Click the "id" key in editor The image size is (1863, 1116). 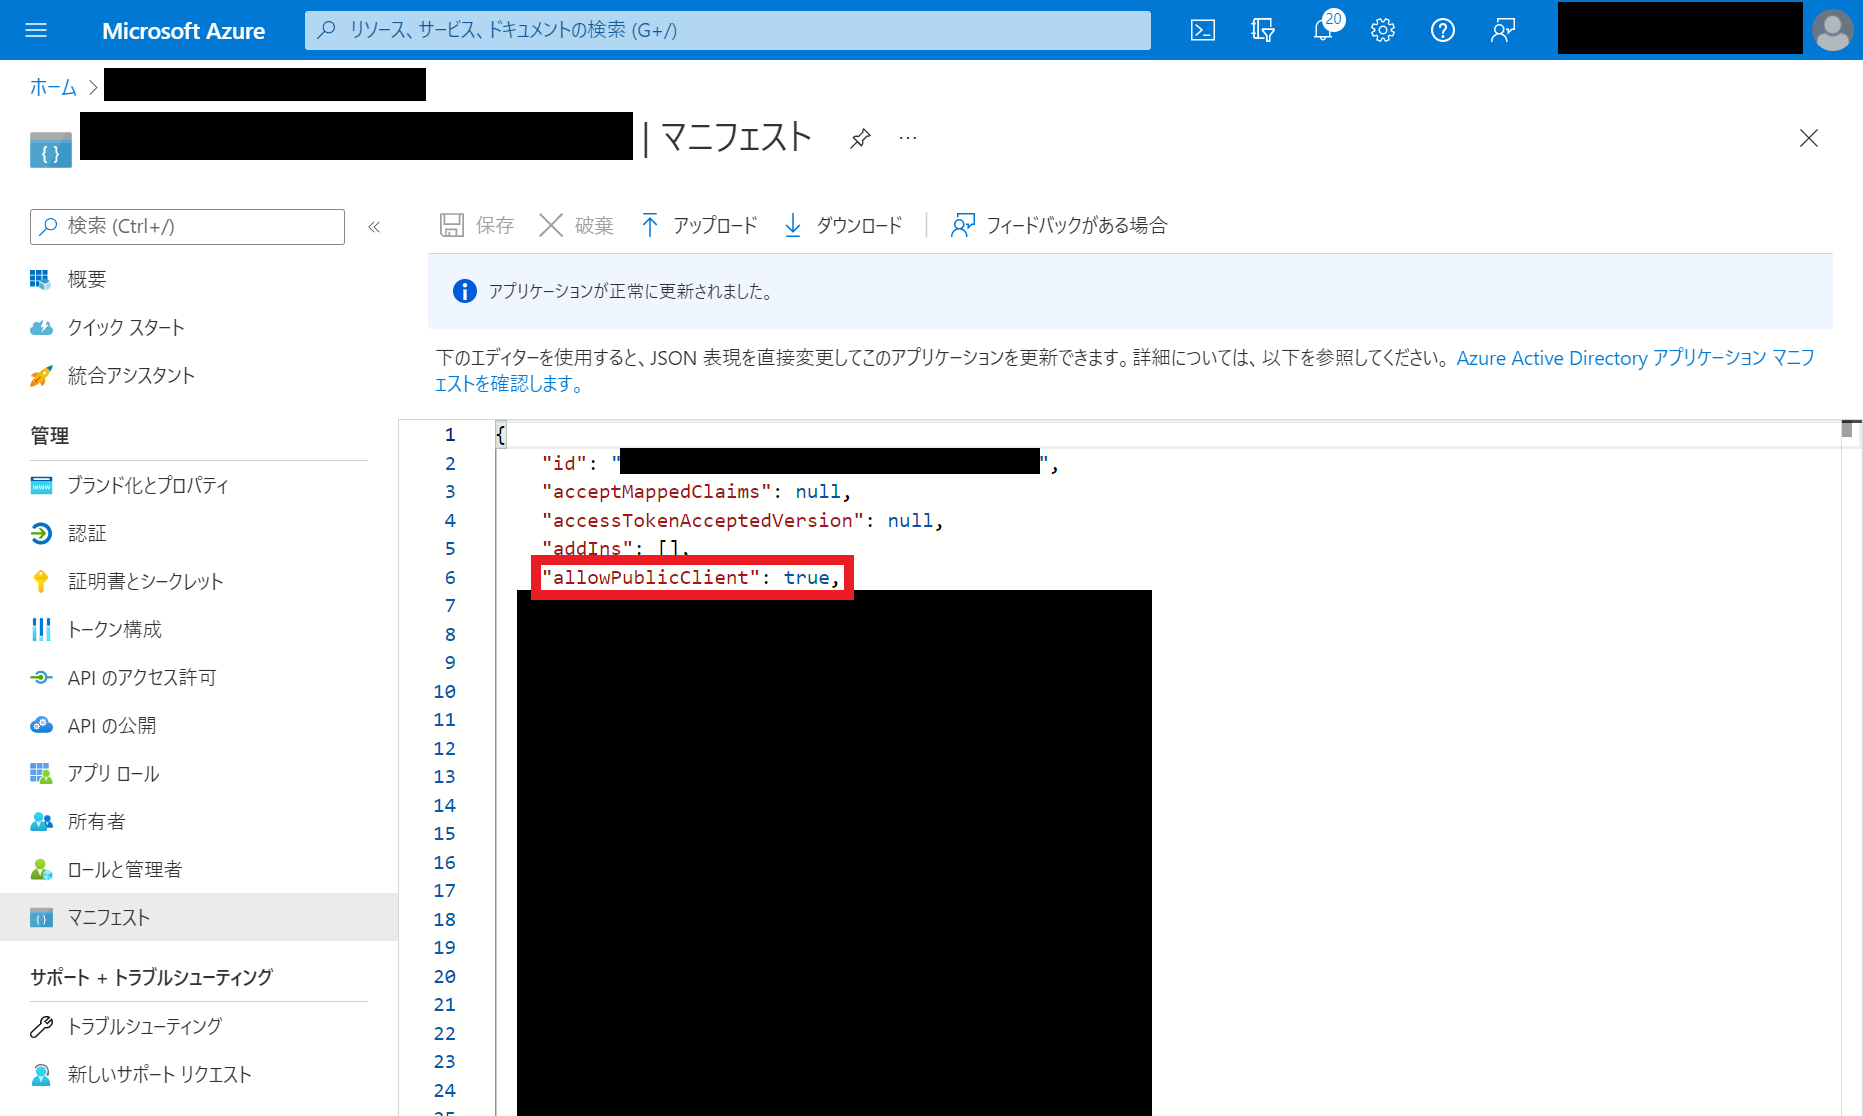[x=564, y=463]
